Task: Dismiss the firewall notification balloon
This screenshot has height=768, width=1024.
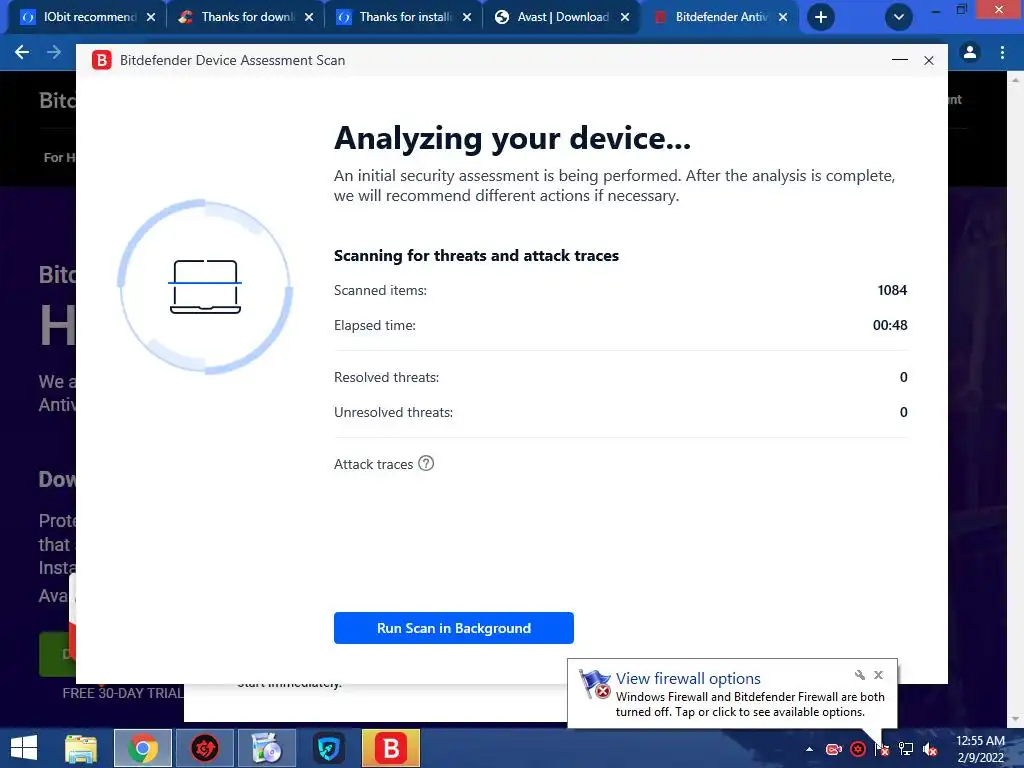Action: coord(878,675)
